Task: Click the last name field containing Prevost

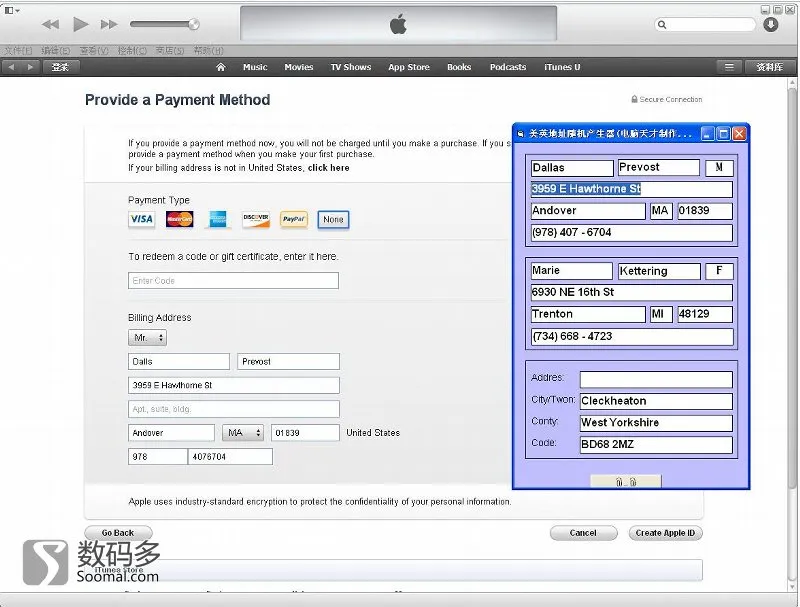Action: pos(288,362)
